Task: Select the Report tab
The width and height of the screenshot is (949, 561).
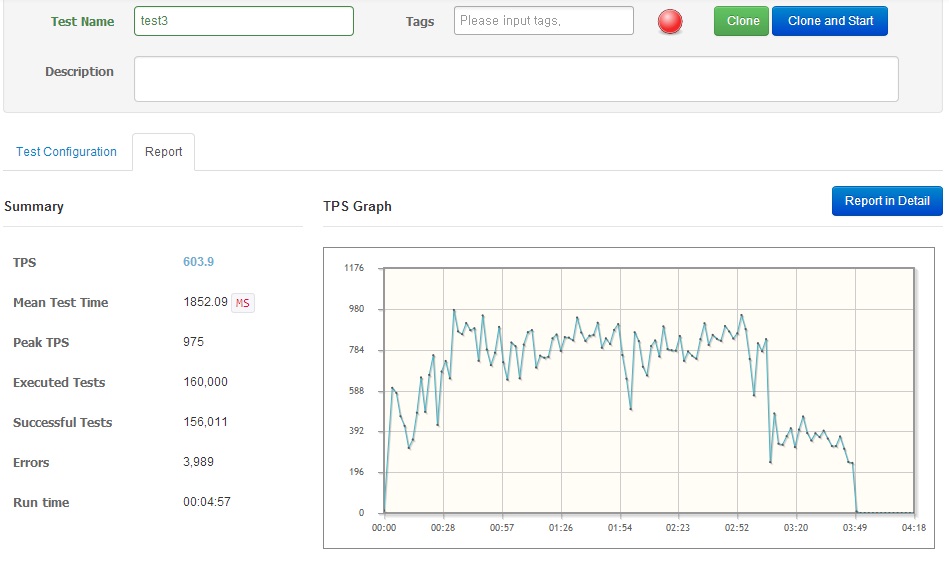Action: [163, 152]
